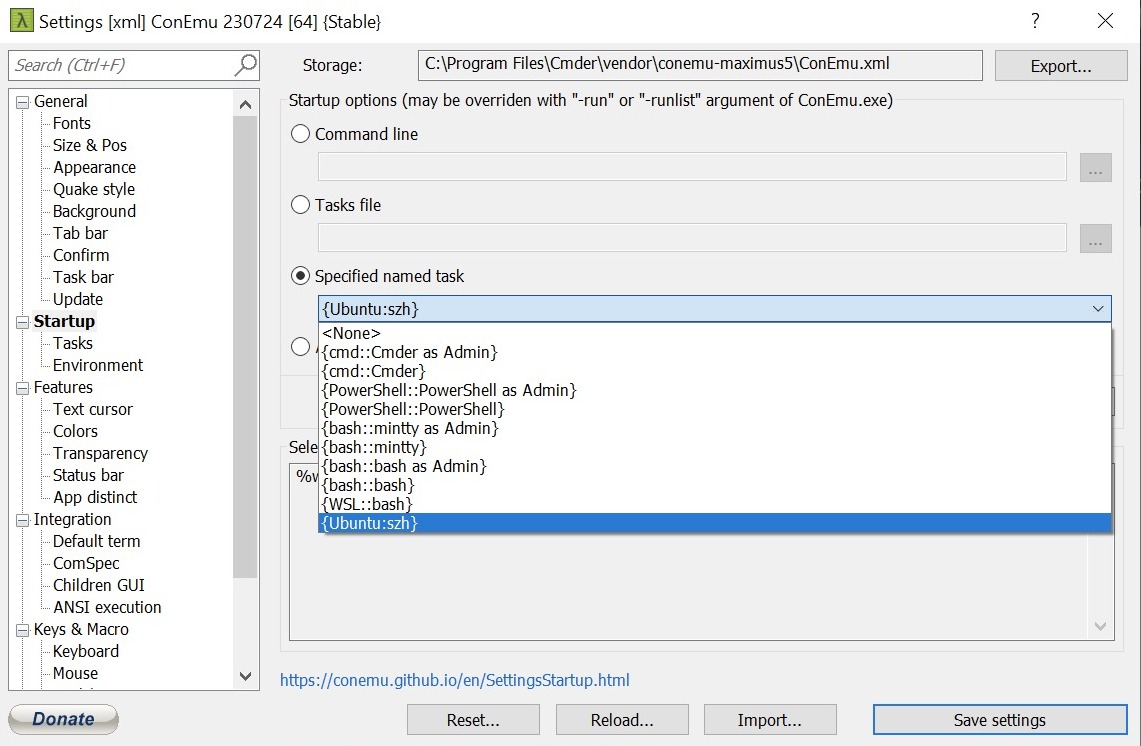The width and height of the screenshot is (1141, 746).
Task: Collapse the Integration tree node
Action: click(x=23, y=520)
